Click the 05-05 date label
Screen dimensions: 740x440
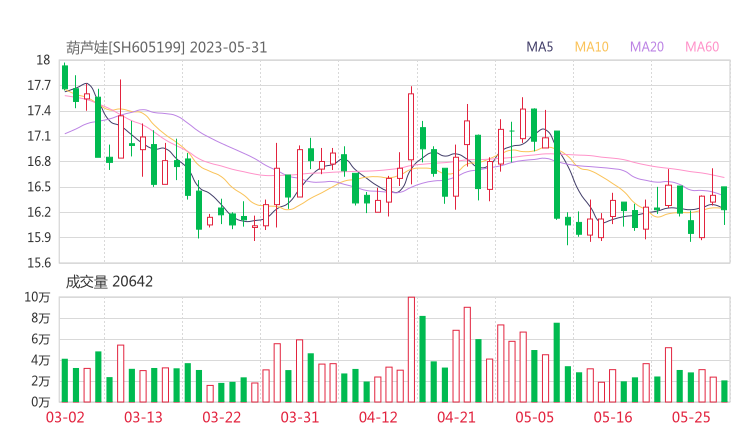(535, 417)
